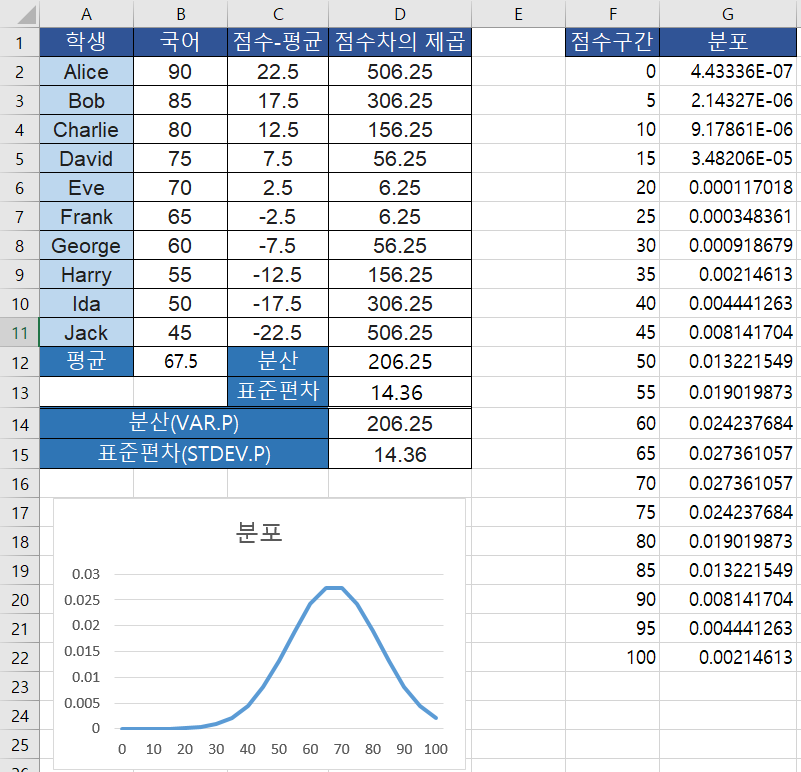Click the 0.000918679 cell

point(728,245)
